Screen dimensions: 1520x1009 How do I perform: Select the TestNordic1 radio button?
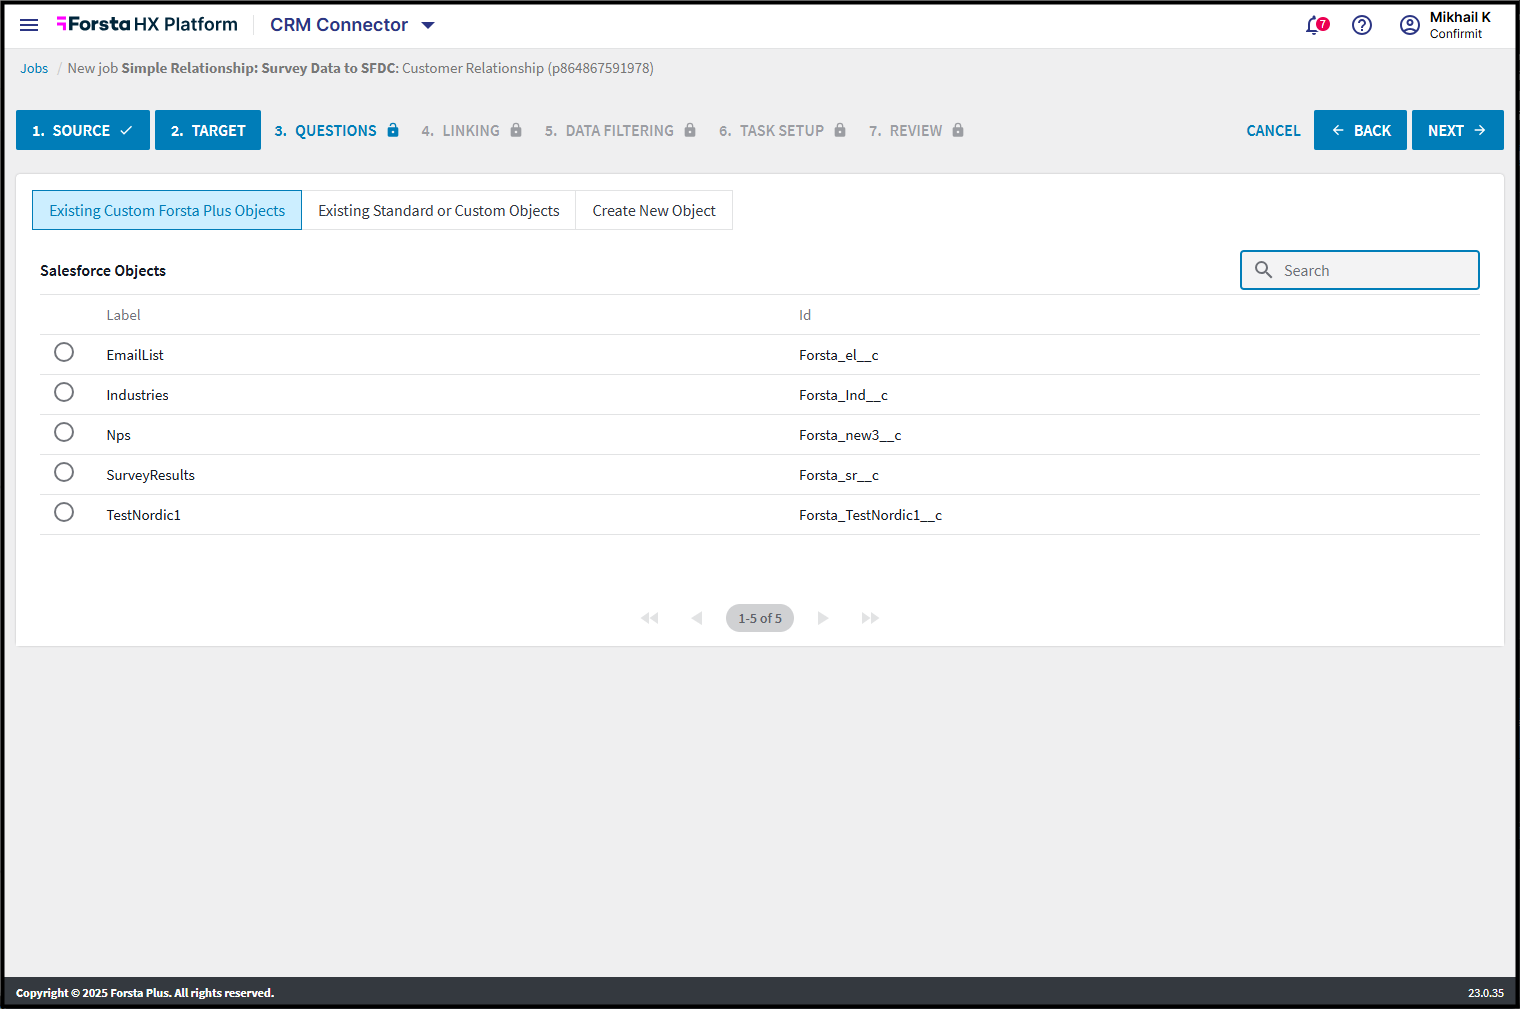point(64,512)
